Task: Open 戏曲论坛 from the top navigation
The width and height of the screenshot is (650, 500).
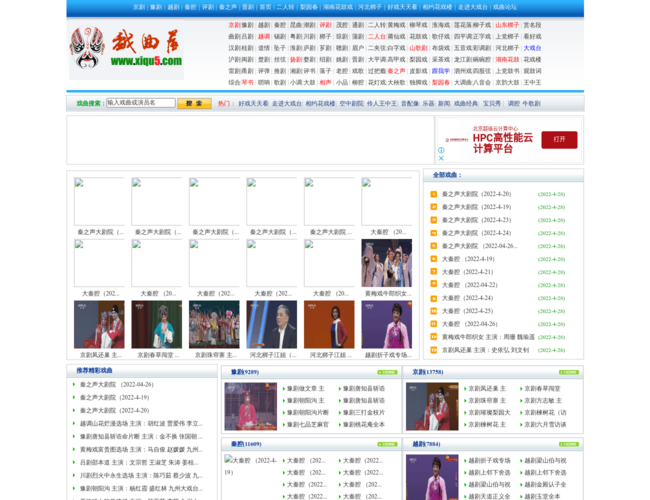Action: (x=504, y=7)
